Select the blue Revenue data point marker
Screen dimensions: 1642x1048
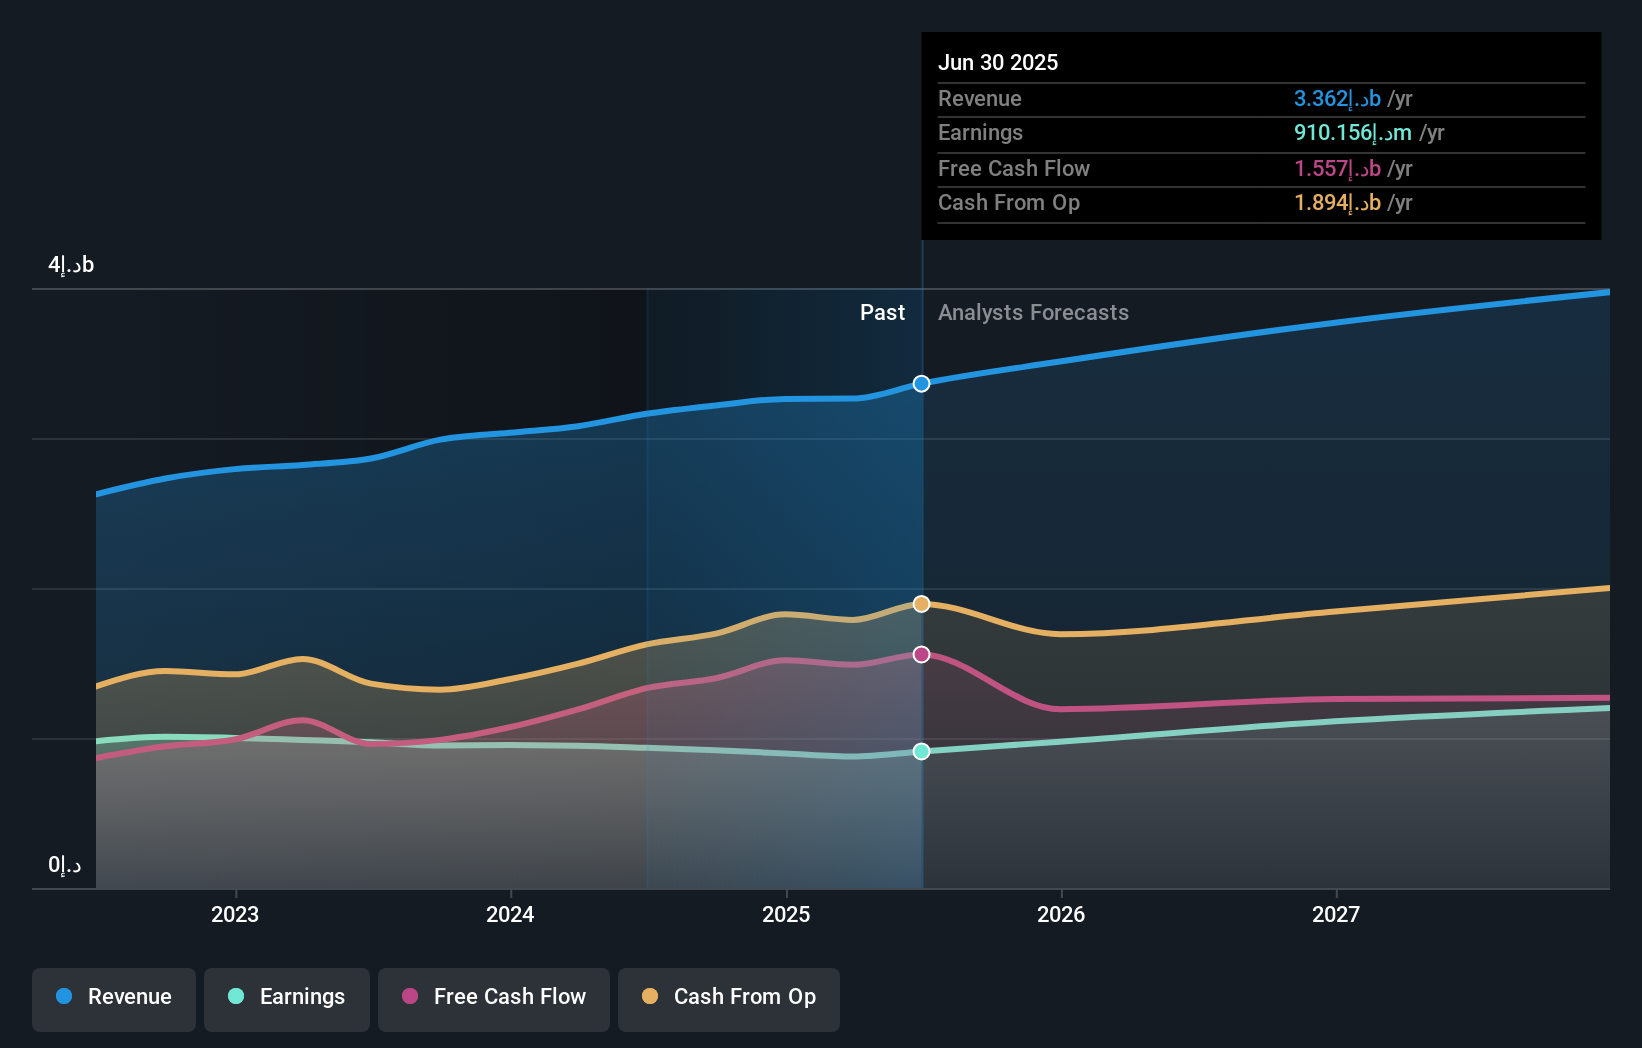[920, 383]
